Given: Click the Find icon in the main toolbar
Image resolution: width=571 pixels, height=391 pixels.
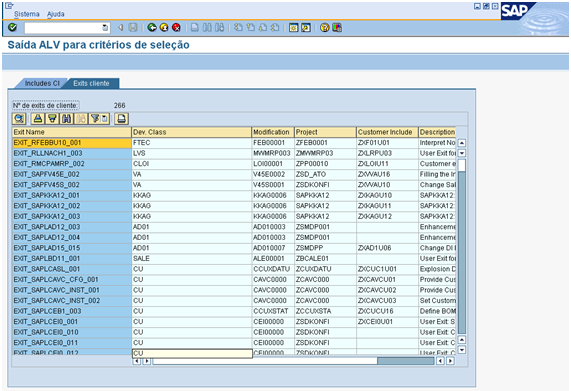Looking at the screenshot, I should point(207,27).
